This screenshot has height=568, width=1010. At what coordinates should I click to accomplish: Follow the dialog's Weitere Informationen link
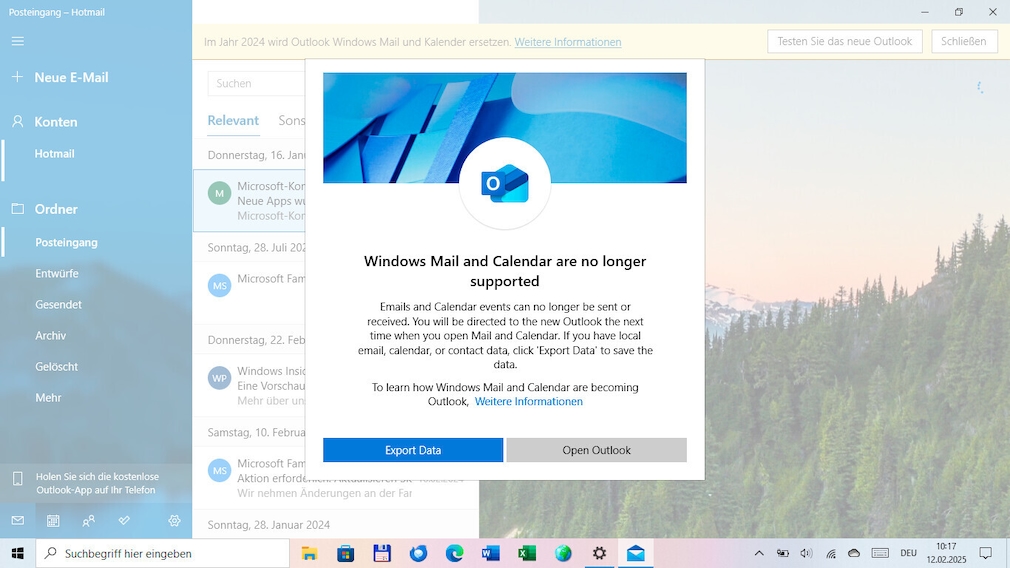528,402
